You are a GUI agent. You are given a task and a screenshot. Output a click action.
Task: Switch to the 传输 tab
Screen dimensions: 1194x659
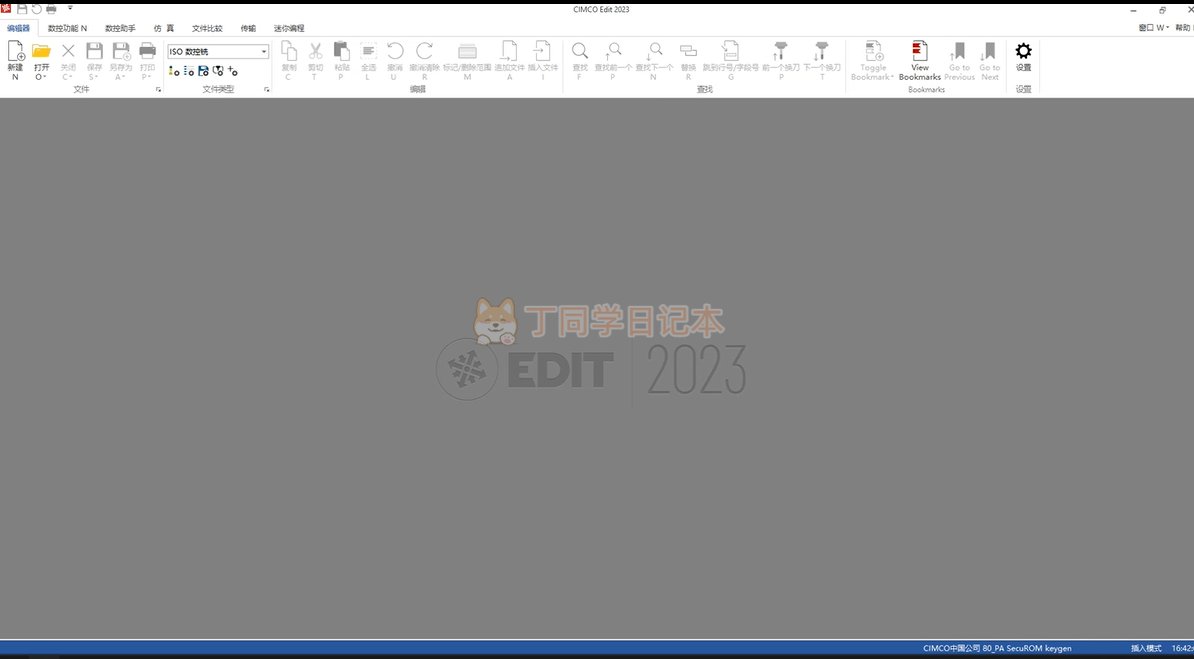pos(248,28)
